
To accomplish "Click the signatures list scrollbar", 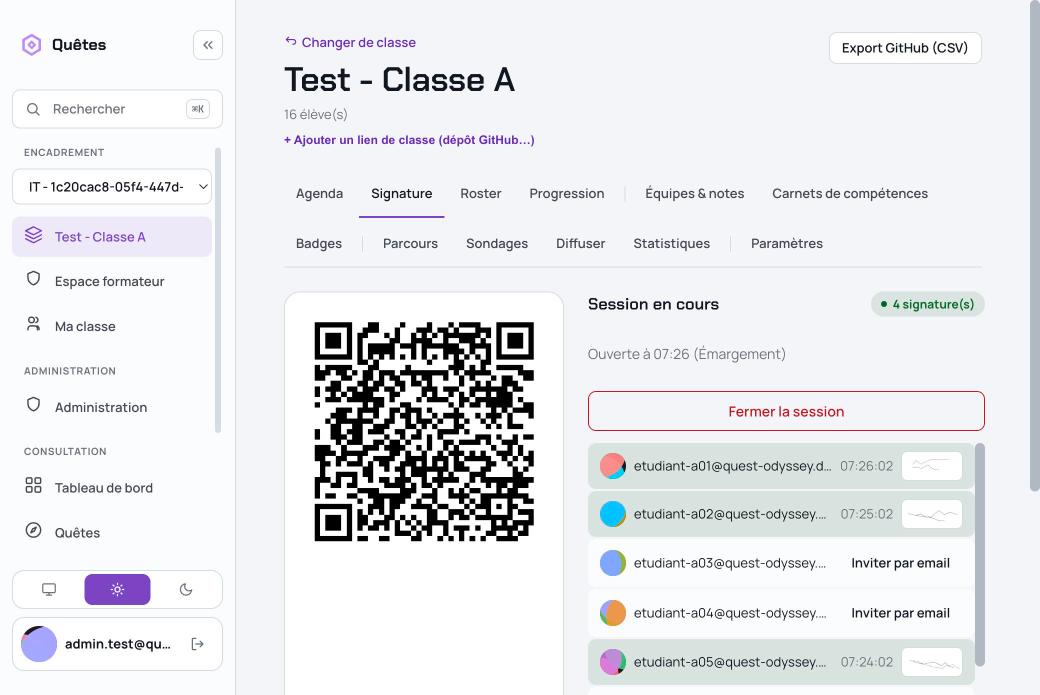I will pos(980,554).
